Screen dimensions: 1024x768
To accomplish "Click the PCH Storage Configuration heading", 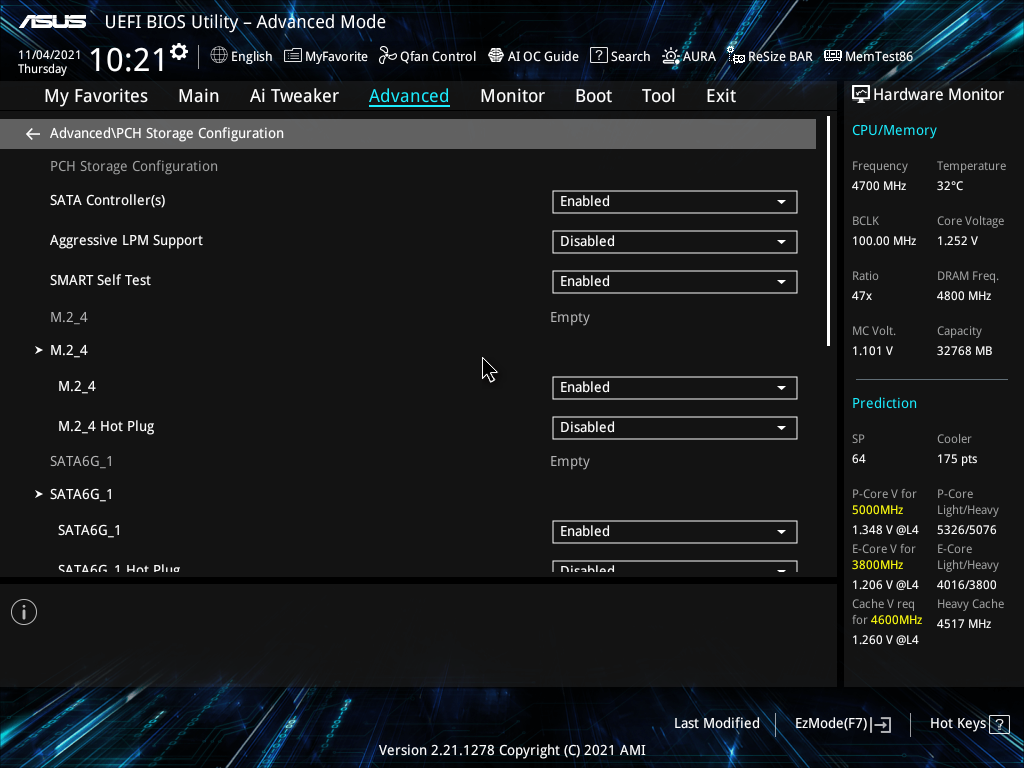I will [x=134, y=167].
